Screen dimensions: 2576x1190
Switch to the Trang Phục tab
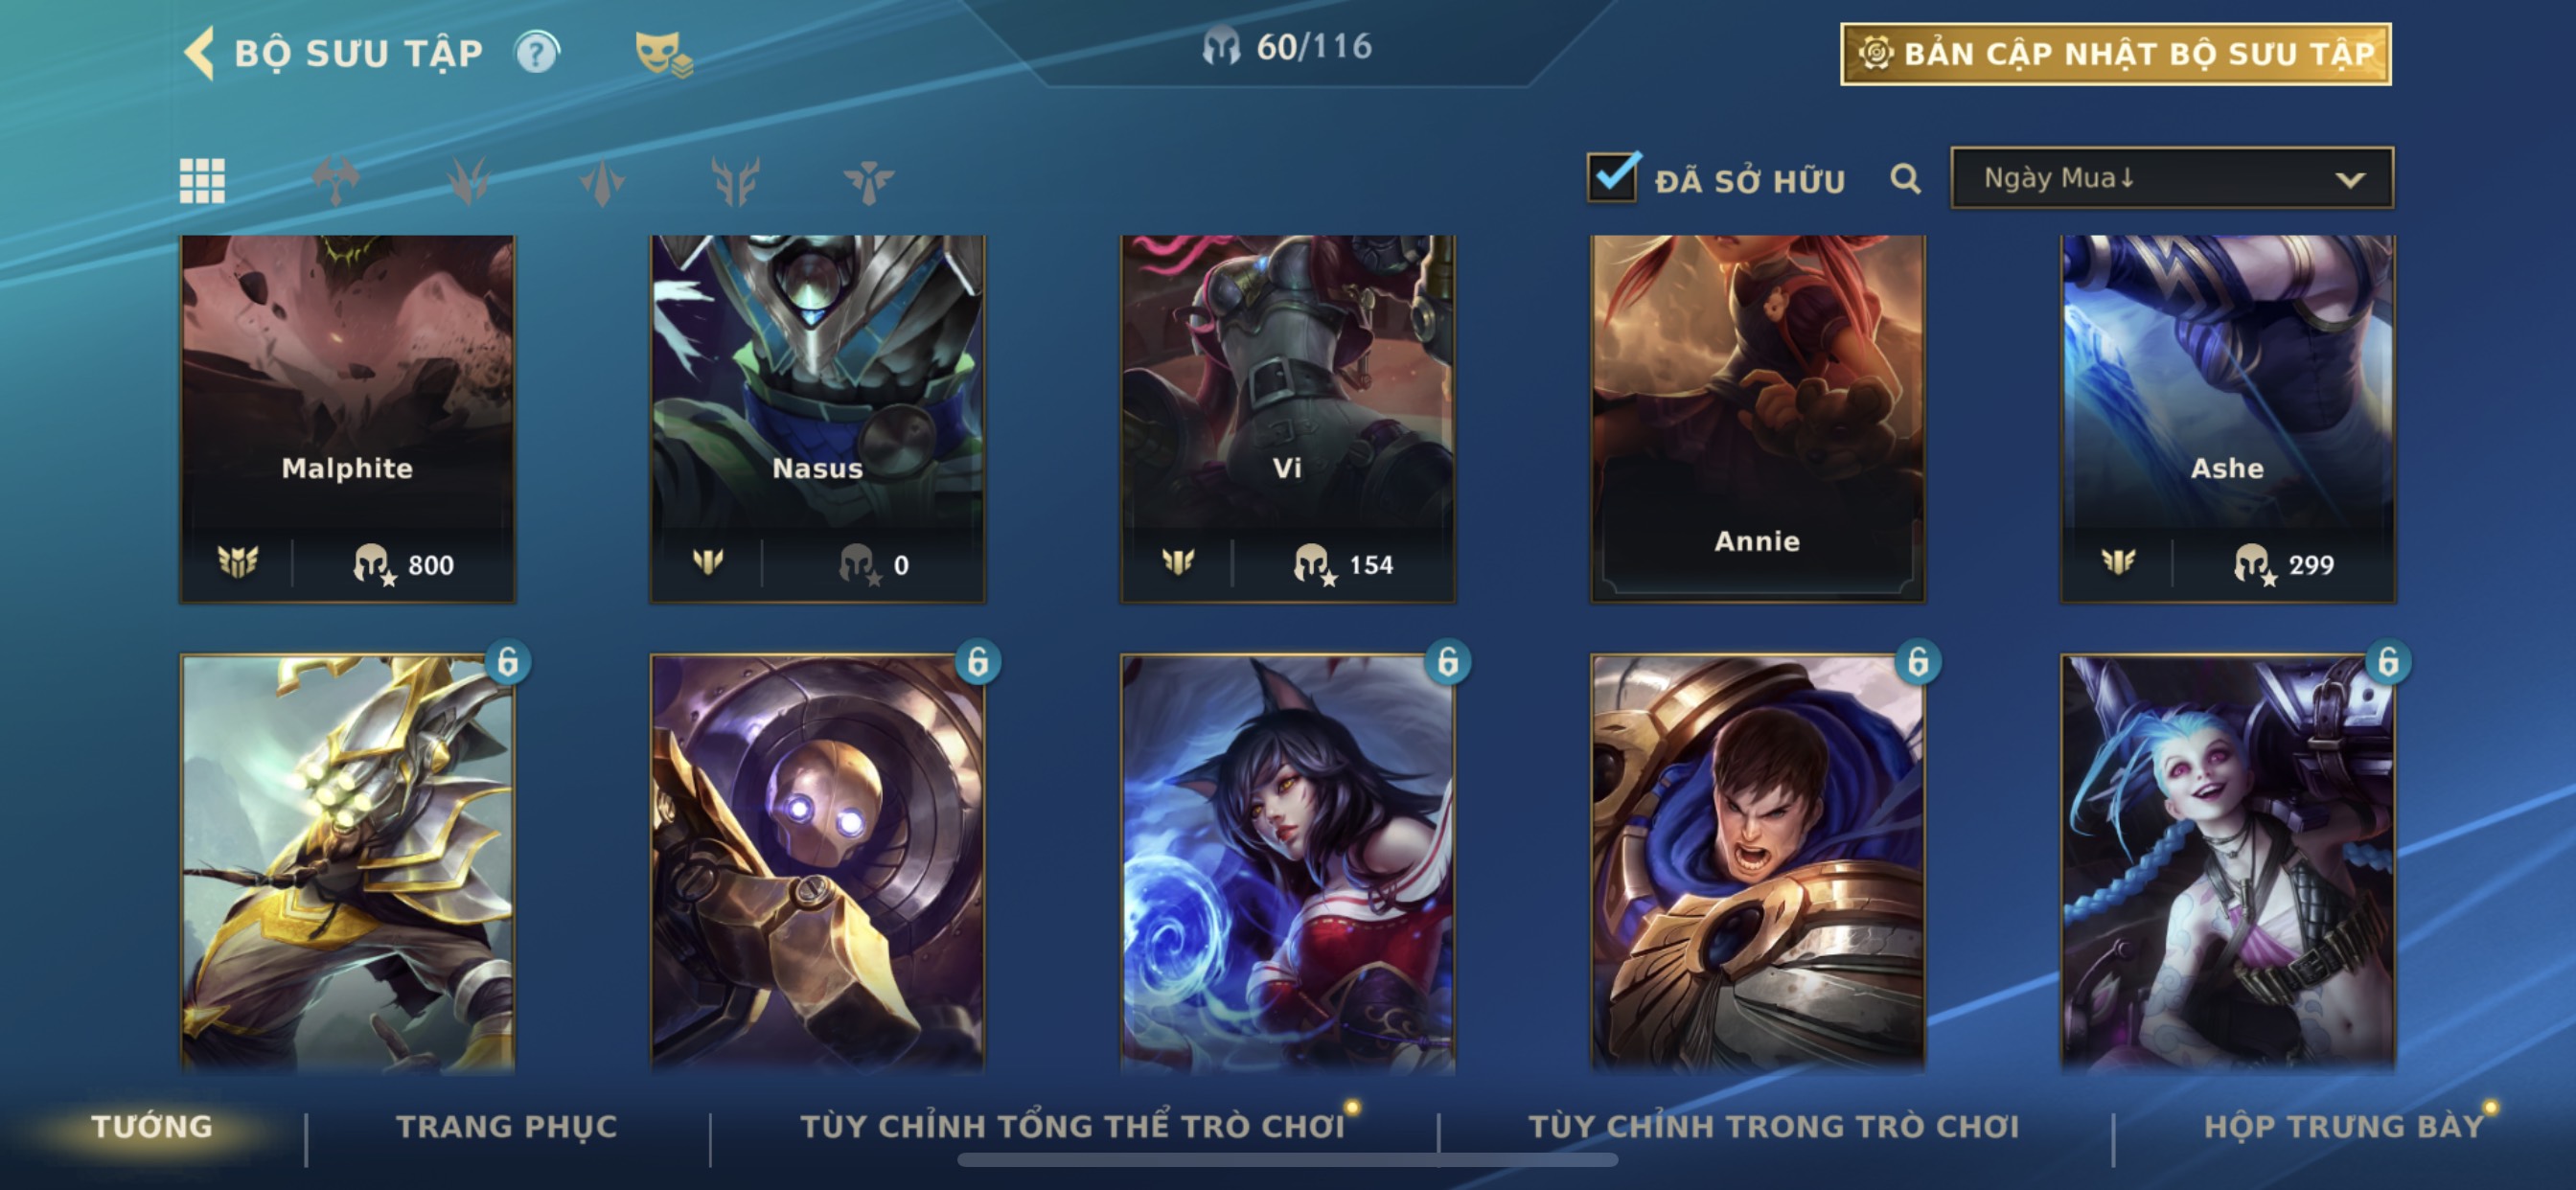tap(507, 1126)
